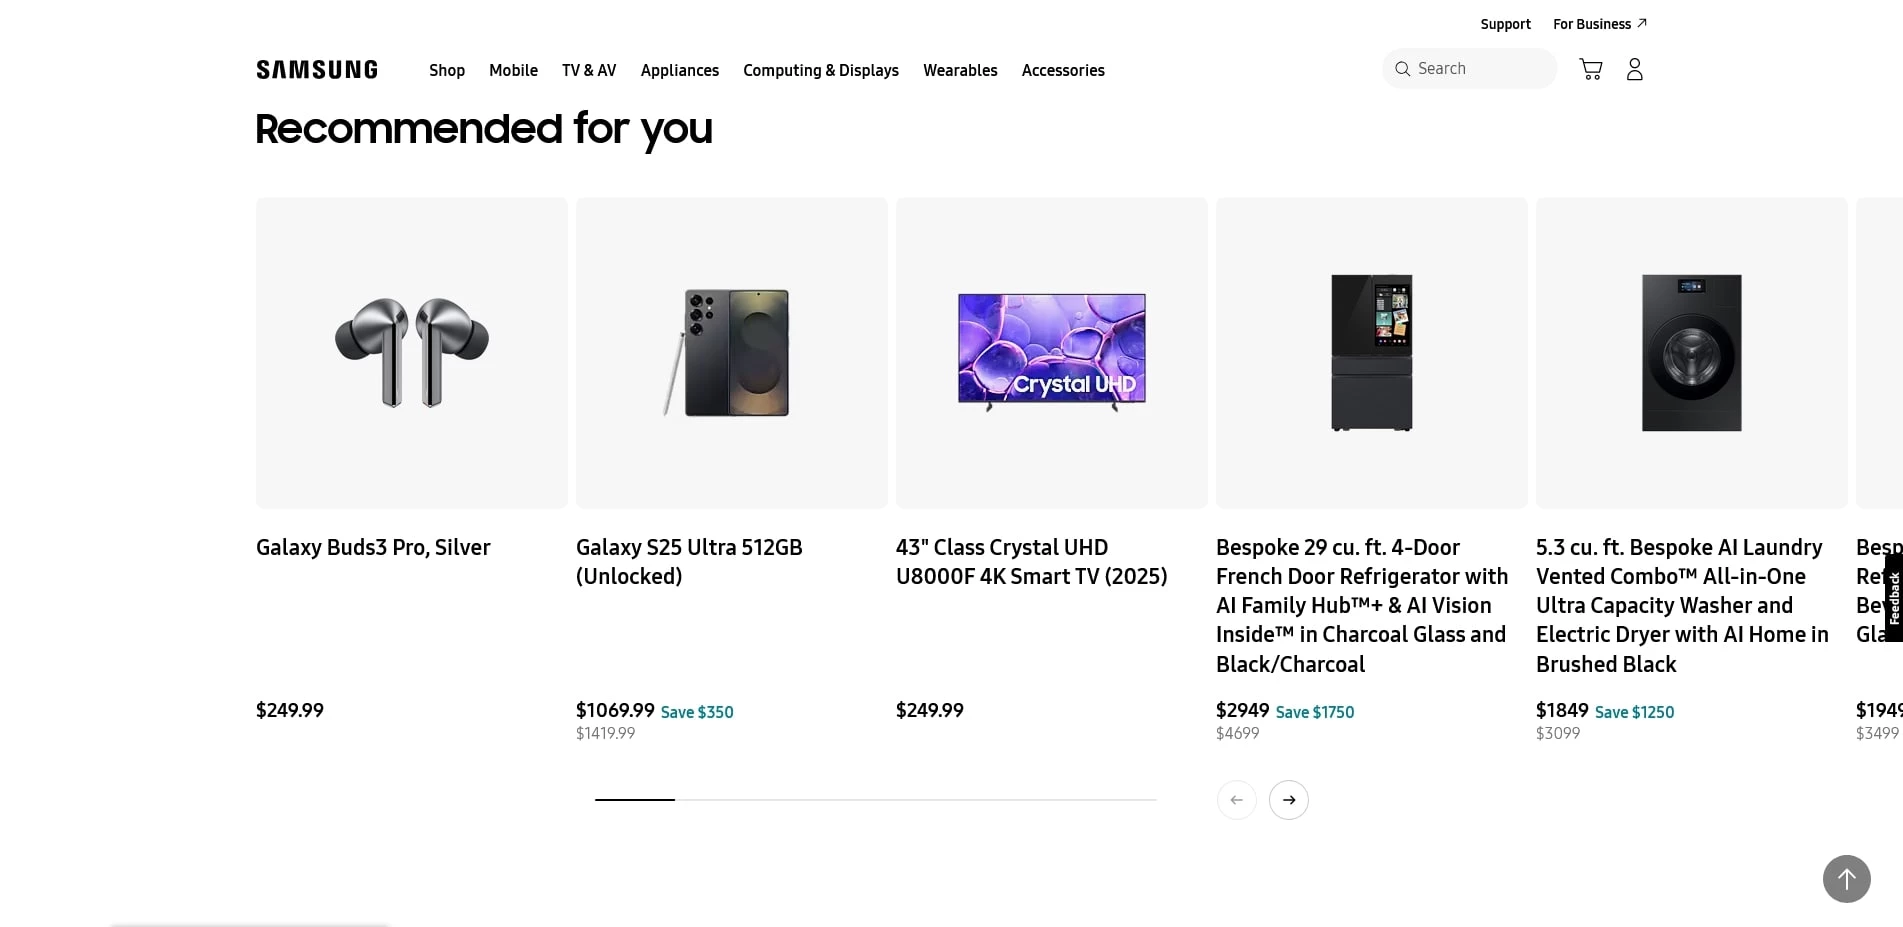Click the next arrow carousel button

pyautogui.click(x=1288, y=800)
